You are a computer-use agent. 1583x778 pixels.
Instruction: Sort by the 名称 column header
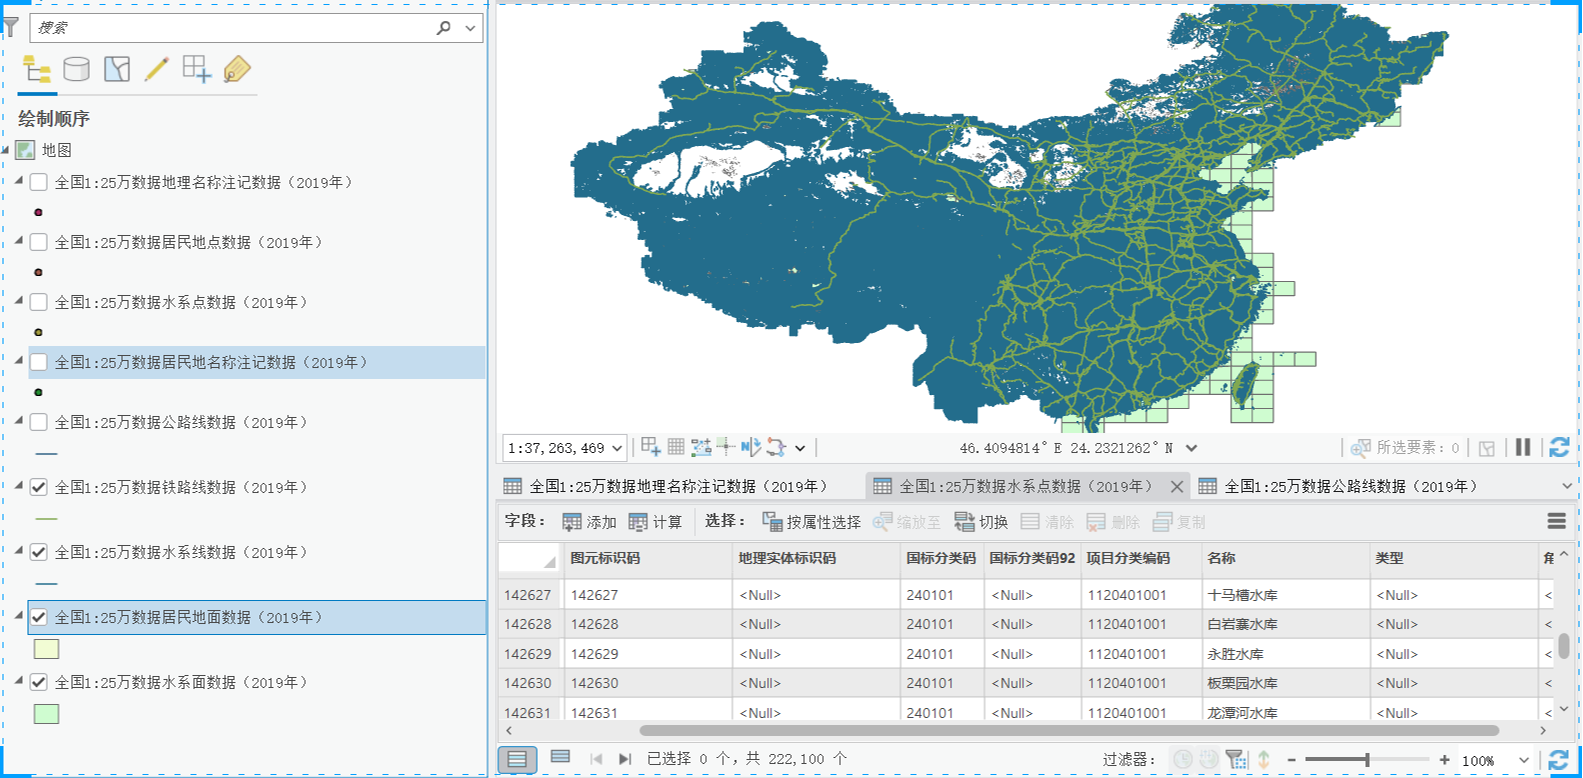1284,558
